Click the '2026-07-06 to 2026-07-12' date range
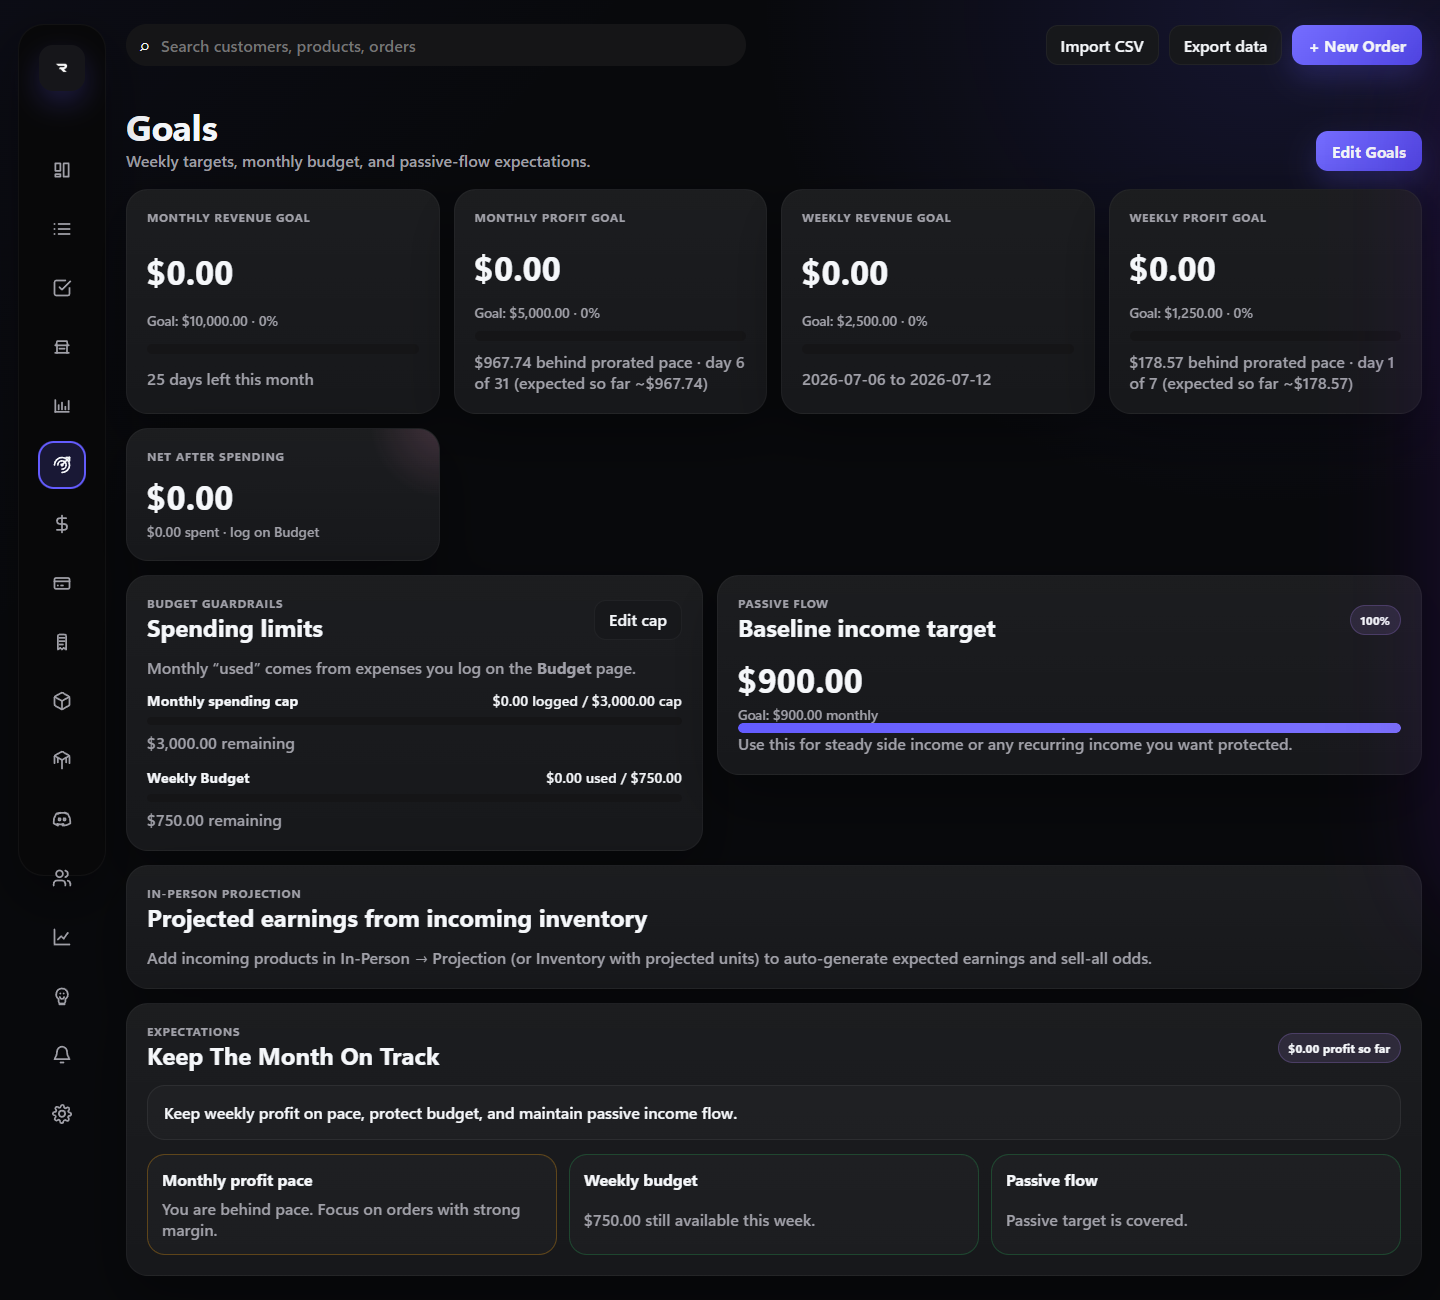This screenshot has height=1300, width=1440. pyautogui.click(x=896, y=380)
